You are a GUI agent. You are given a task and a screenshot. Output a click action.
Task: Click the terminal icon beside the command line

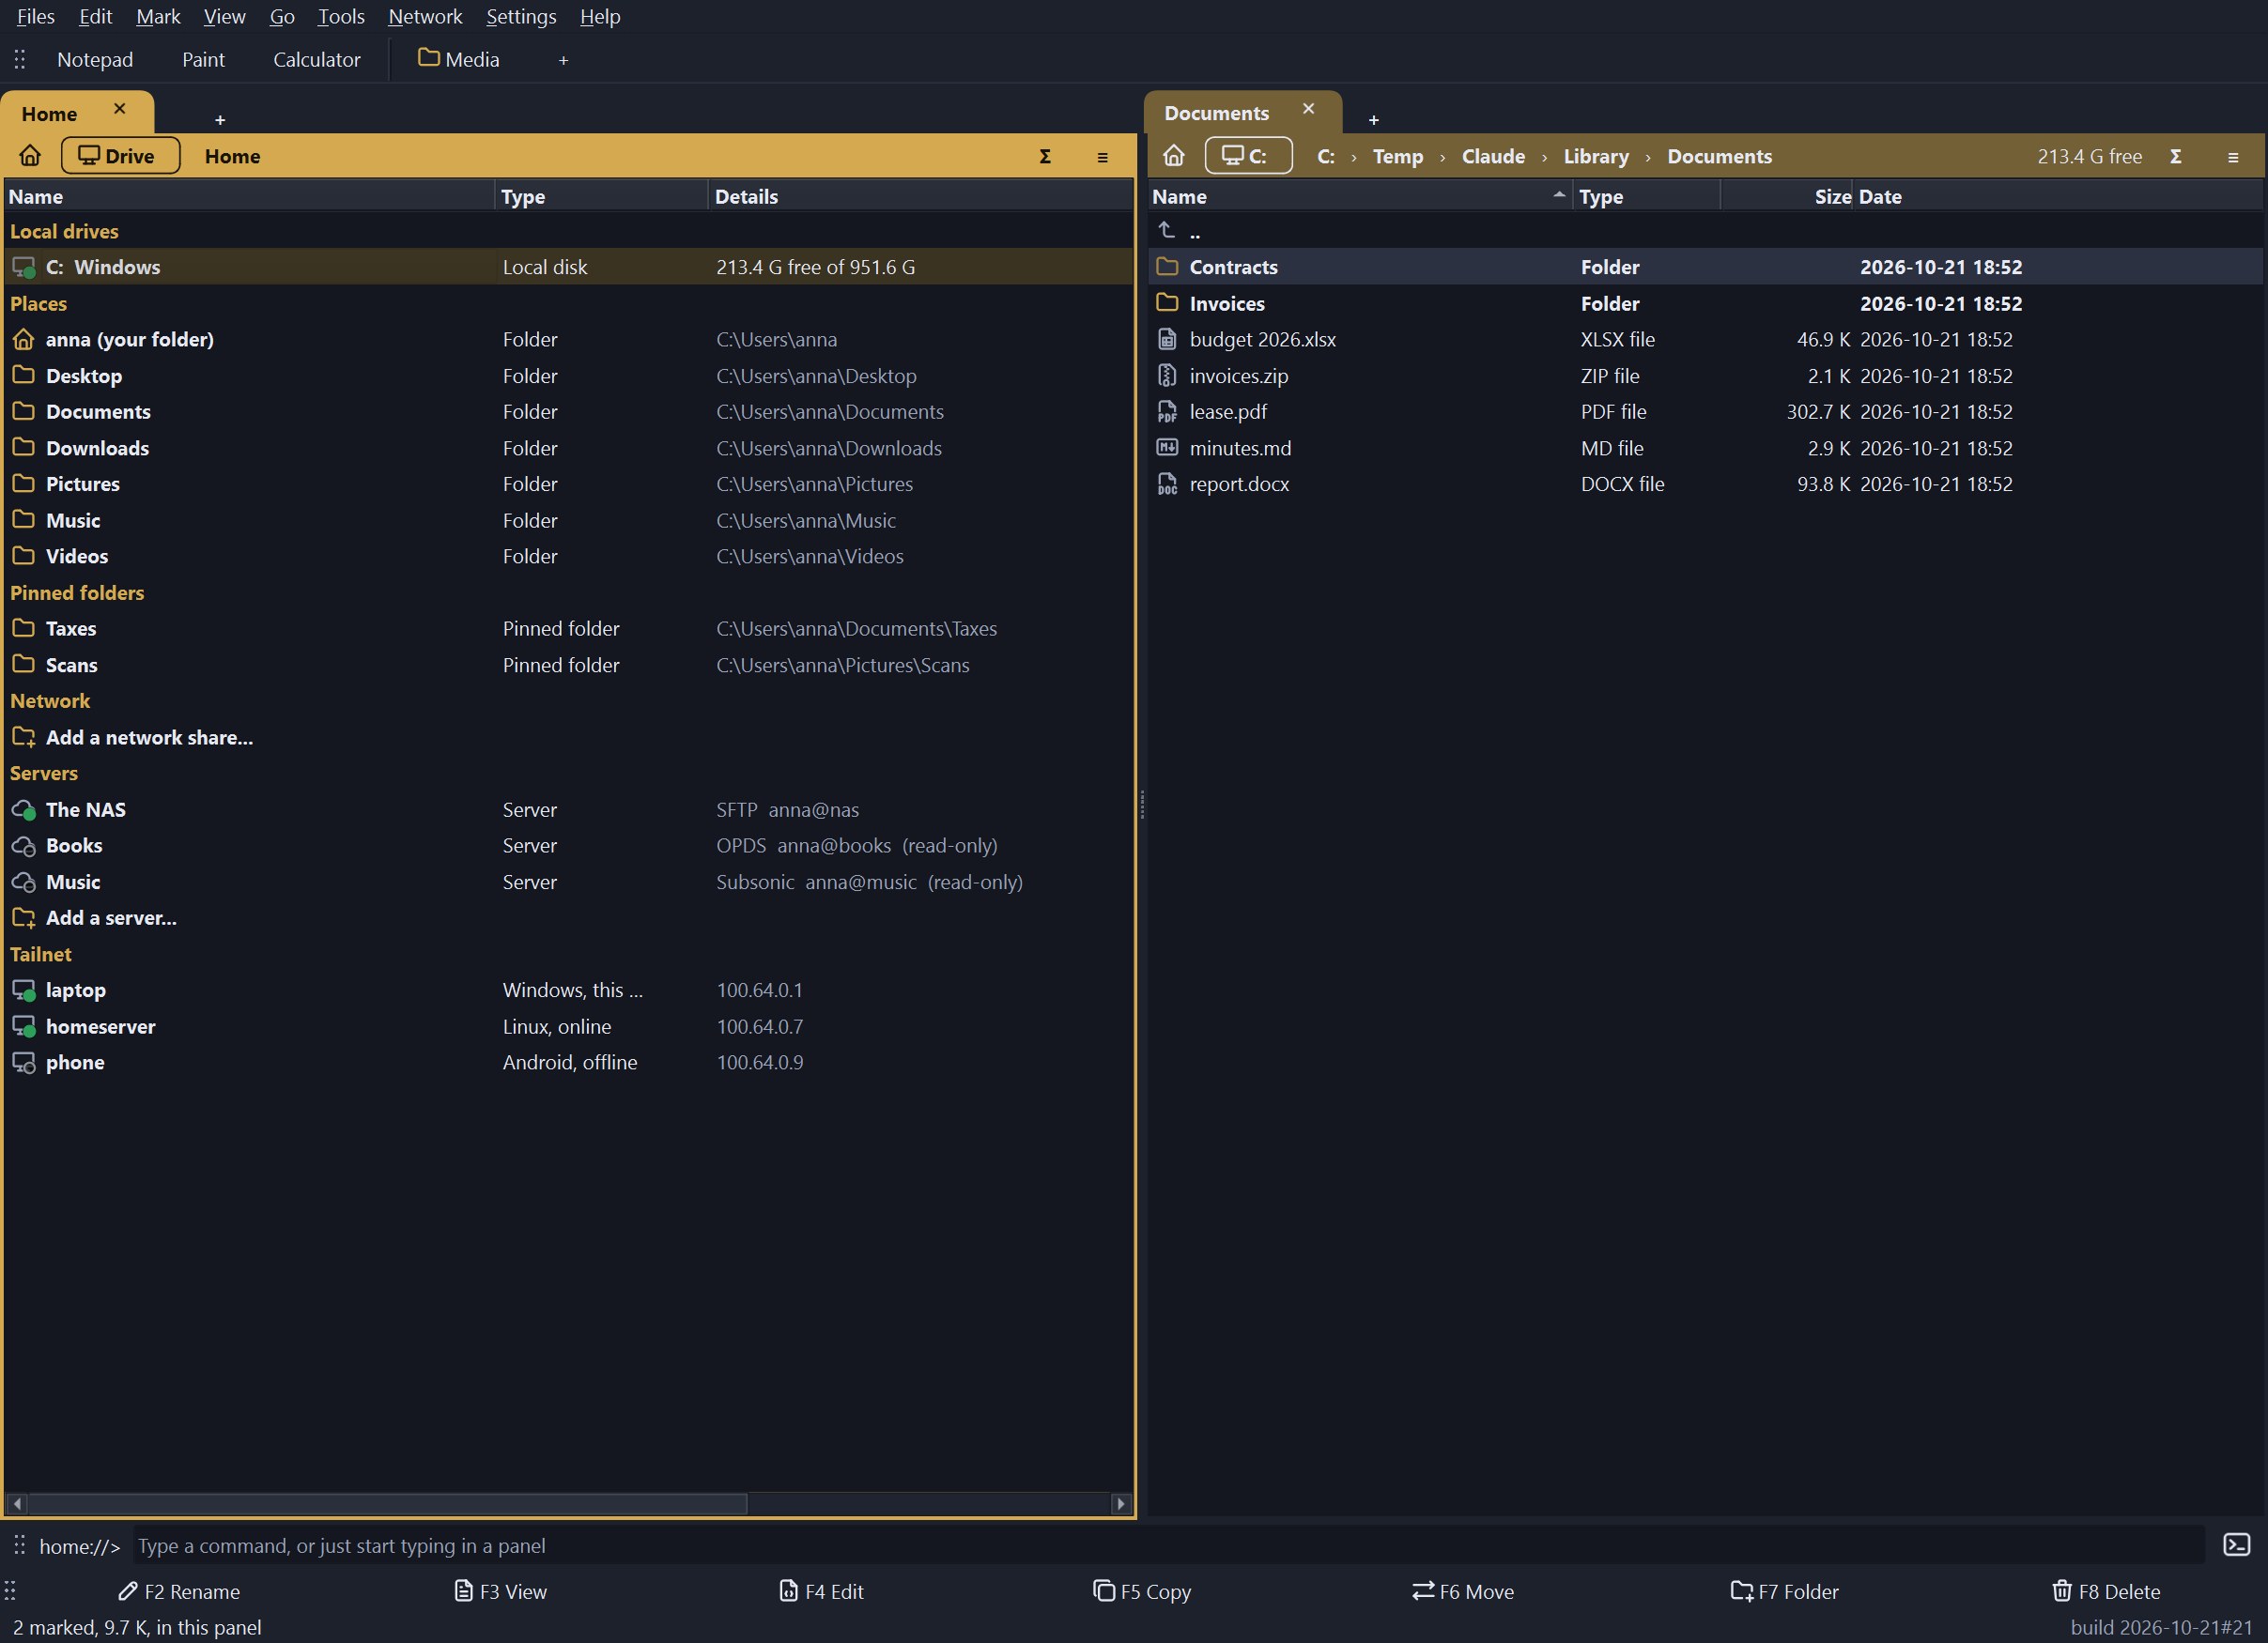click(2237, 1545)
